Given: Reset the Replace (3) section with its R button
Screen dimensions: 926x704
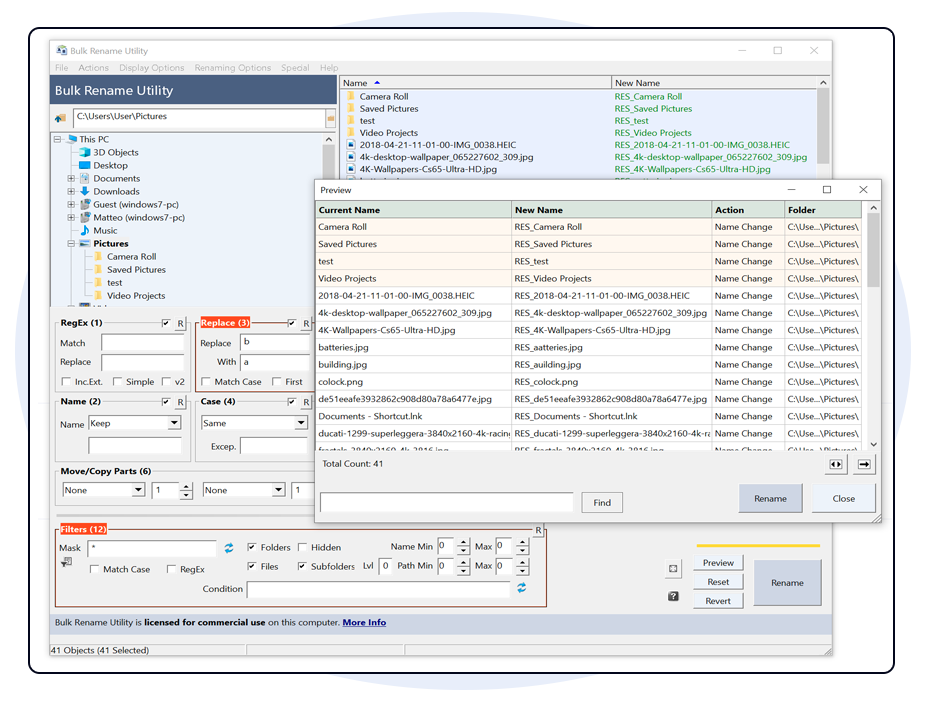Looking at the screenshot, I should 306,324.
